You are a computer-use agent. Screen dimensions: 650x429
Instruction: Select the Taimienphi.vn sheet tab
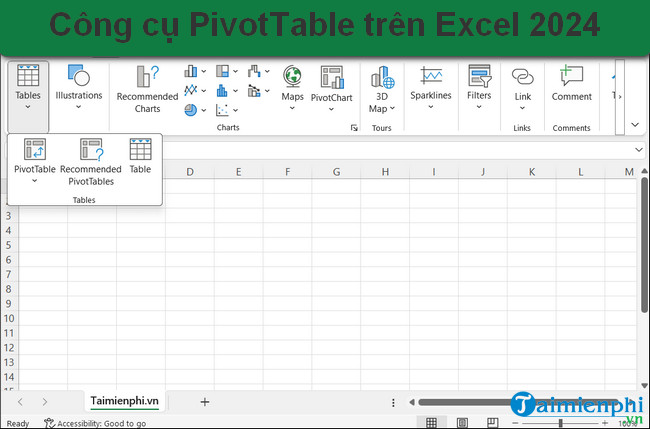pyautogui.click(x=124, y=401)
